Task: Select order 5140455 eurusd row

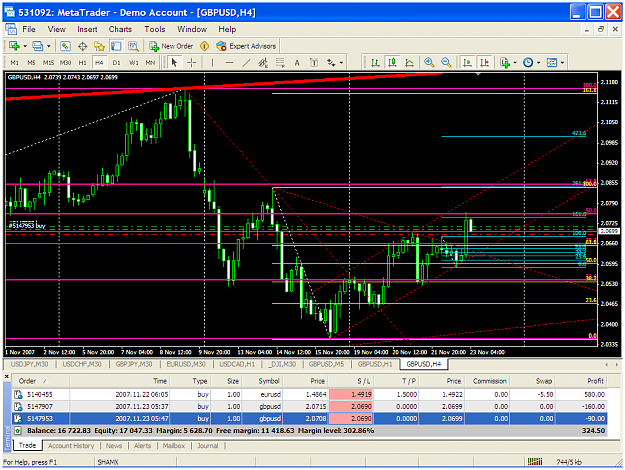Action: tap(309, 394)
